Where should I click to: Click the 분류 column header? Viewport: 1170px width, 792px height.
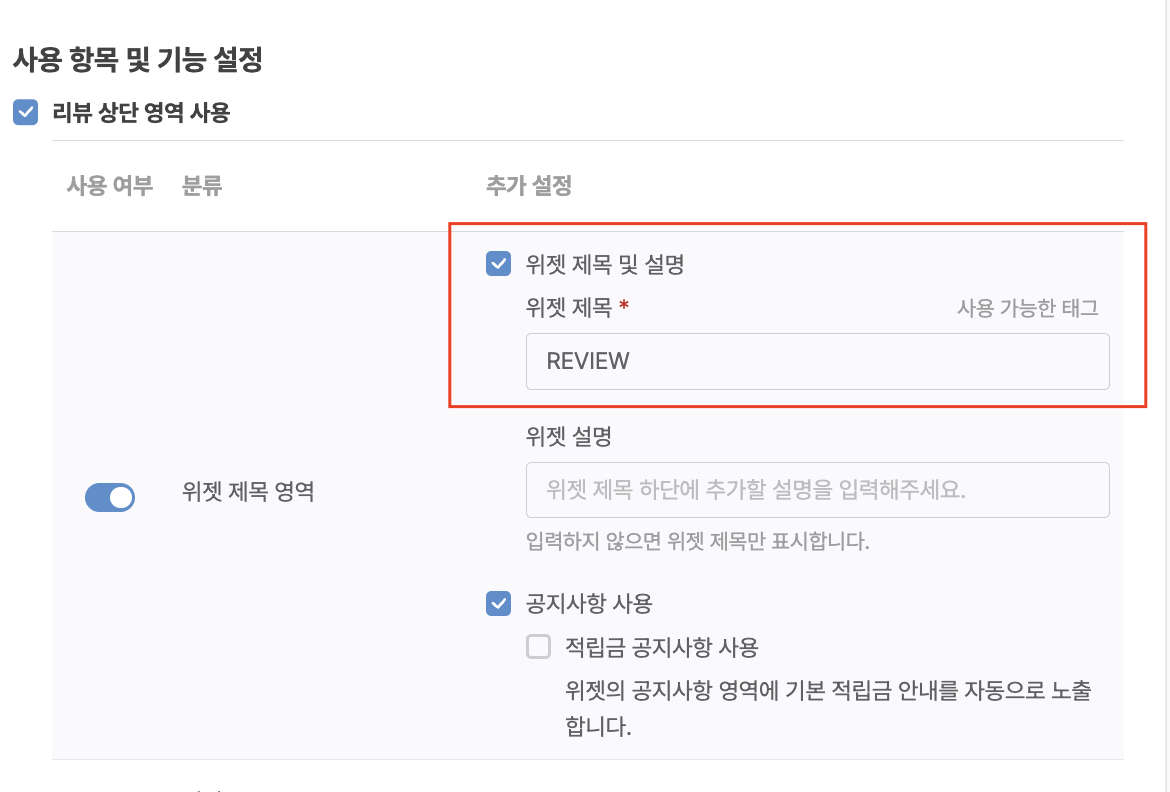point(201,186)
